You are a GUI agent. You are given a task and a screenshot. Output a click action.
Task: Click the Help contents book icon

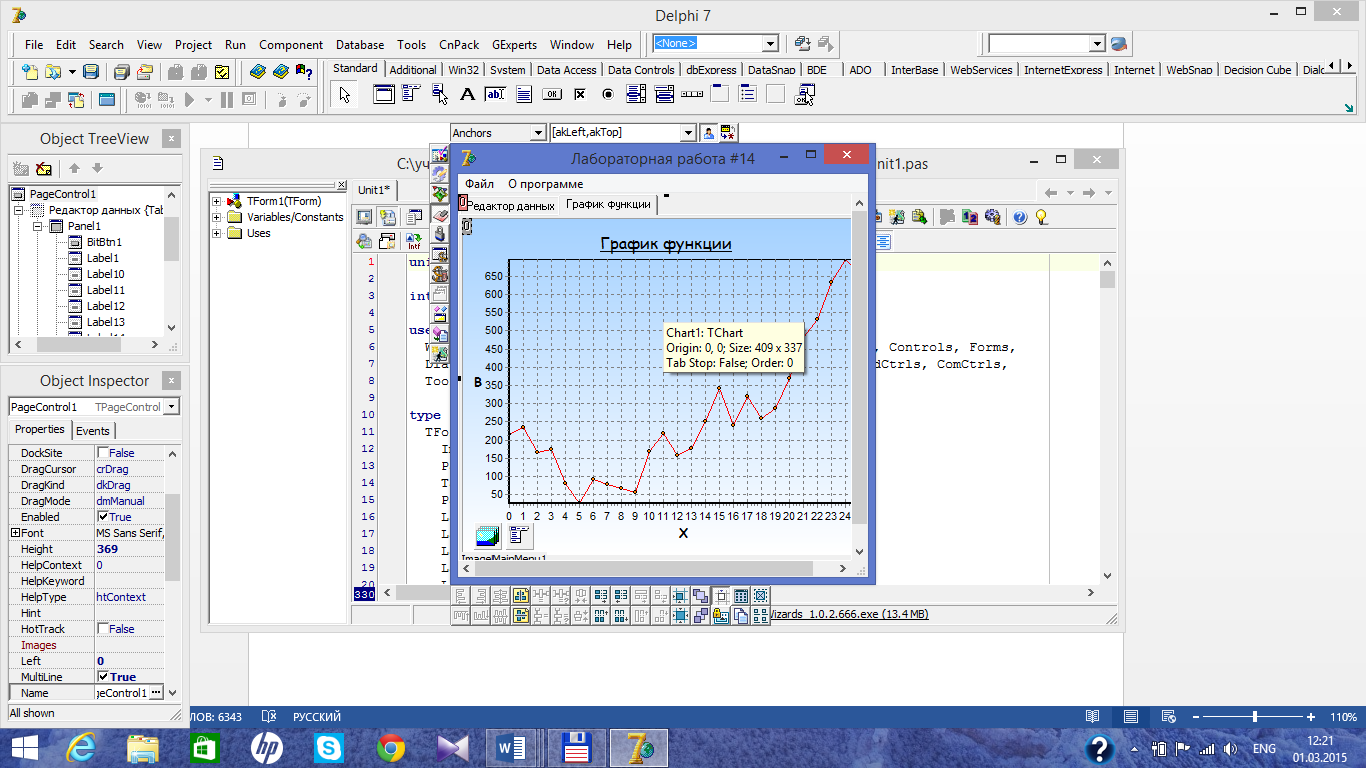point(257,72)
